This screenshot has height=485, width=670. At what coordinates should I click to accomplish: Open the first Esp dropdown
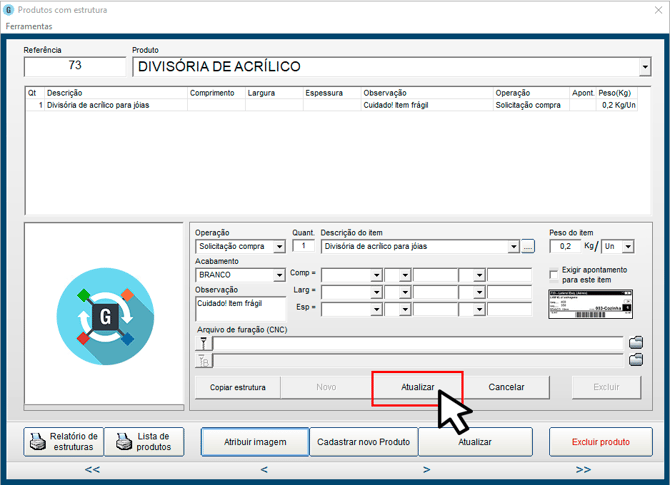click(376, 309)
